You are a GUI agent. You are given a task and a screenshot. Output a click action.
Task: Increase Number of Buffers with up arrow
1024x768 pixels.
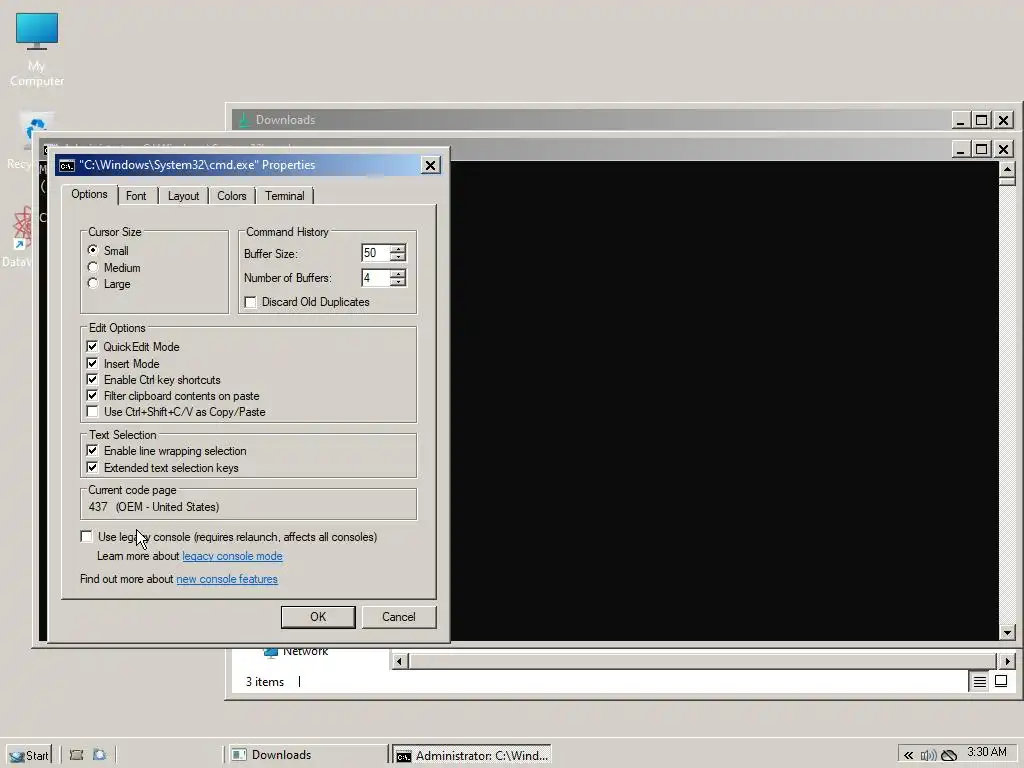(398, 274)
